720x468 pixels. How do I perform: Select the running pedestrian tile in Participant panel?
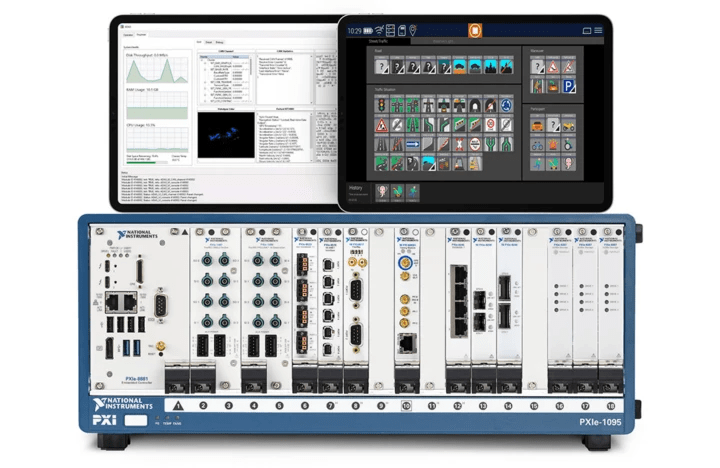point(537,164)
